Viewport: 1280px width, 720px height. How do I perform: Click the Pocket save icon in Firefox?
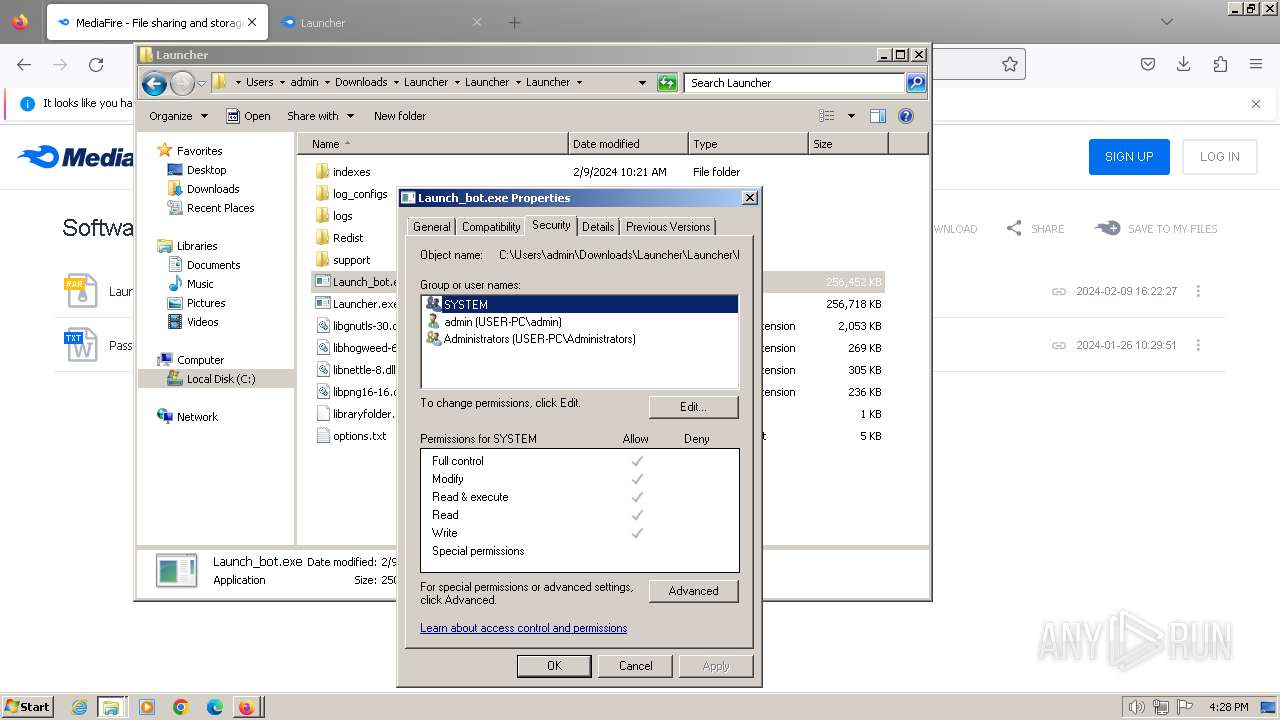pyautogui.click(x=1148, y=64)
